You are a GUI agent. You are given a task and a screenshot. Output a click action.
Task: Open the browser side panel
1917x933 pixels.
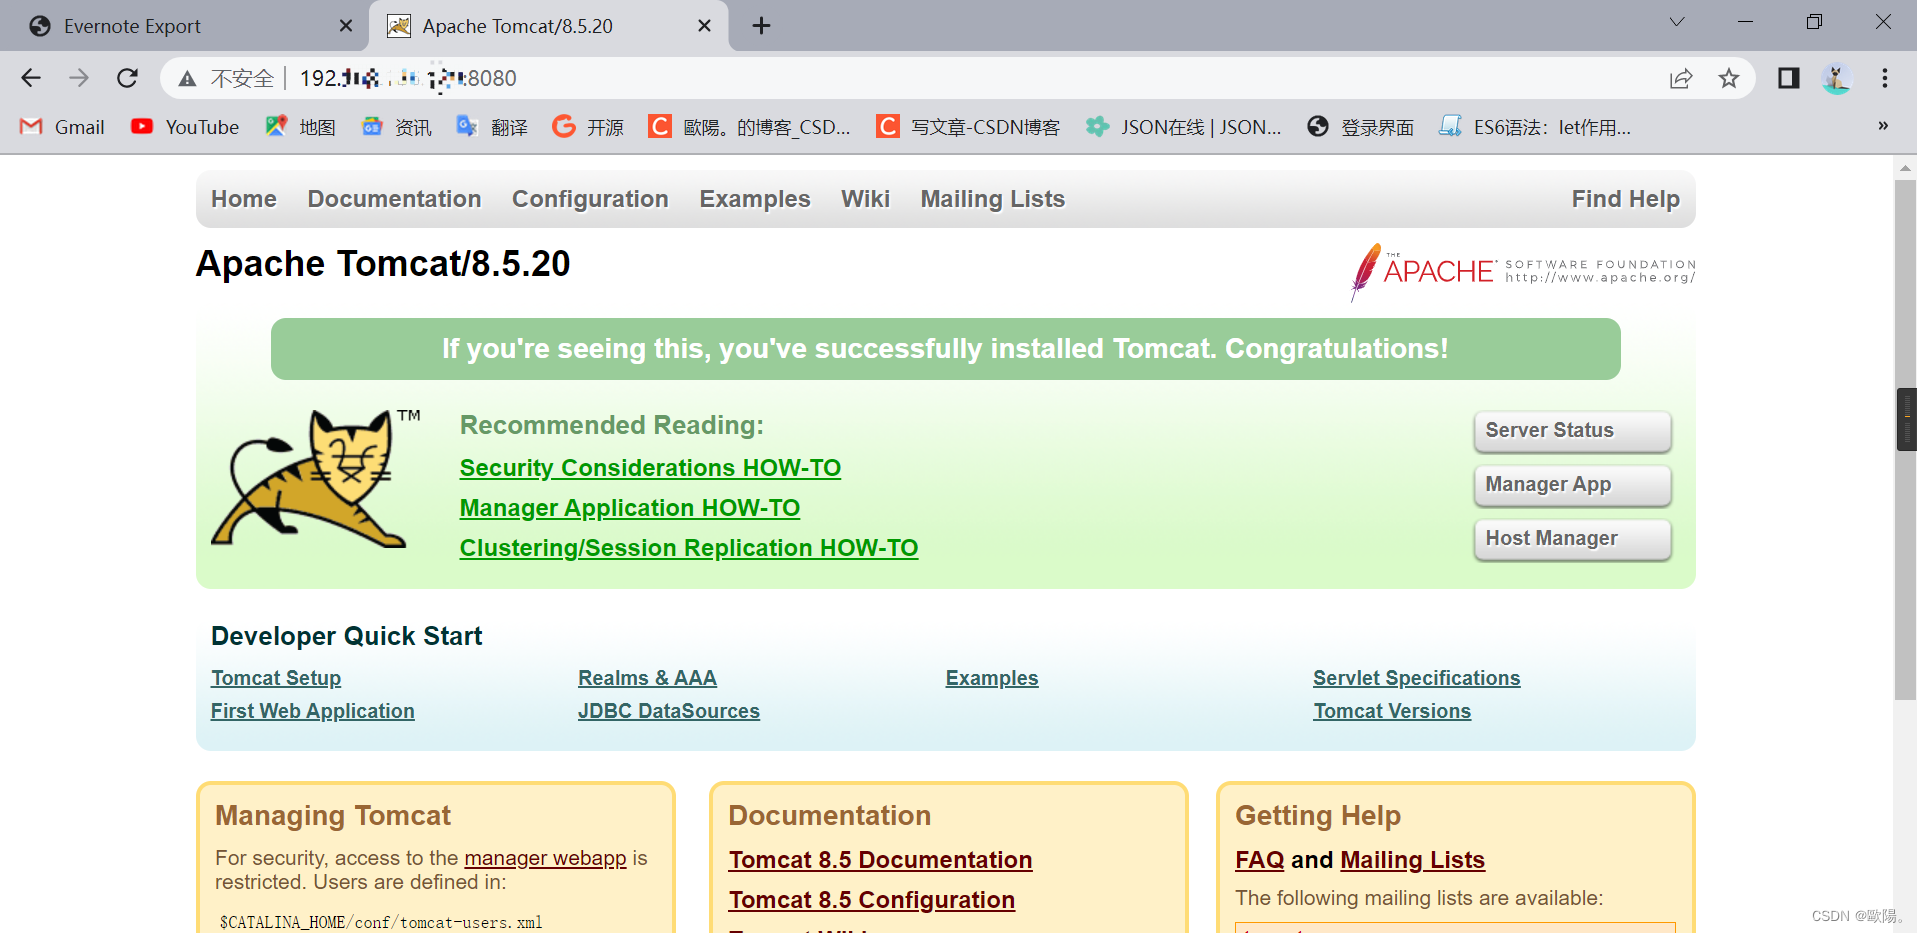click(x=1789, y=78)
